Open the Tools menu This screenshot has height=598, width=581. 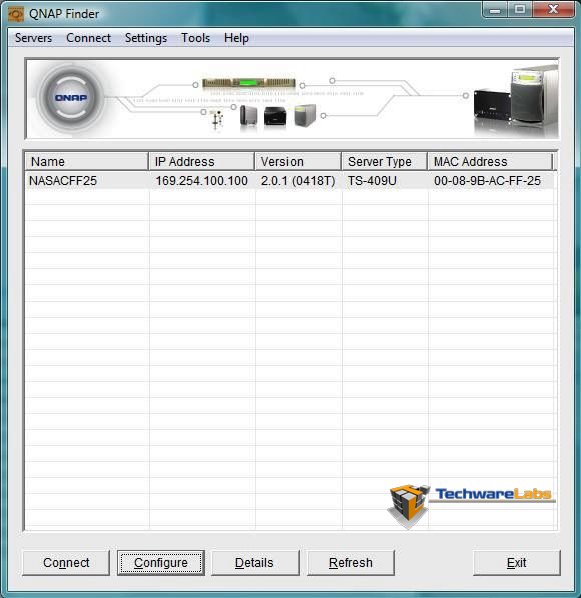point(195,38)
